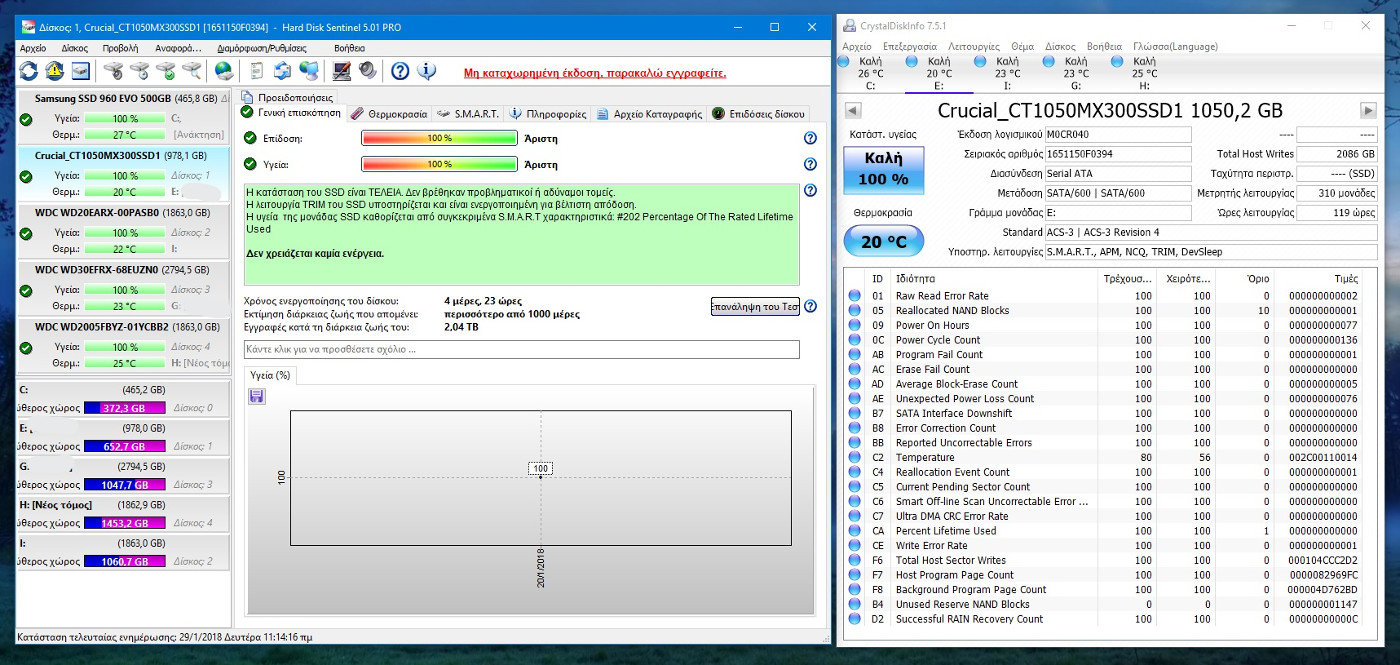Open Διαμόρφωση/Ρυθμίσεις menu
The width and height of the screenshot is (1400, 665).
click(262, 47)
